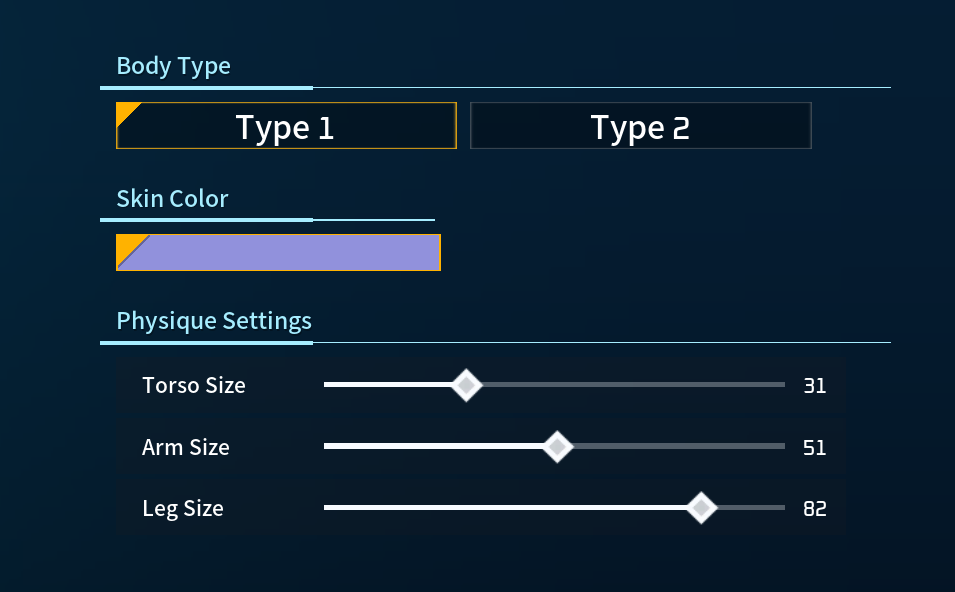Switch body type to Type 2

click(640, 126)
